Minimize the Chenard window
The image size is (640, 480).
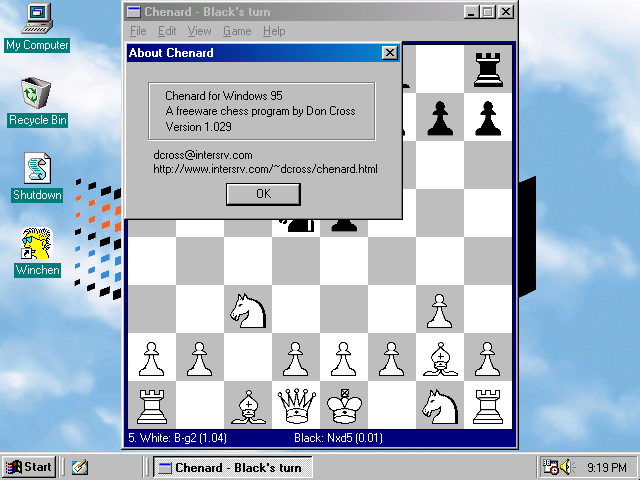[x=471, y=12]
